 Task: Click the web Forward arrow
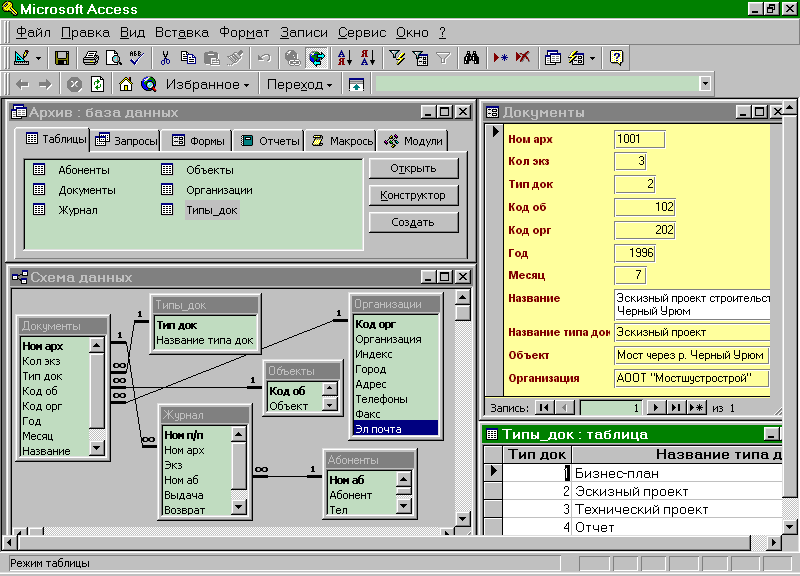pyautogui.click(x=45, y=84)
